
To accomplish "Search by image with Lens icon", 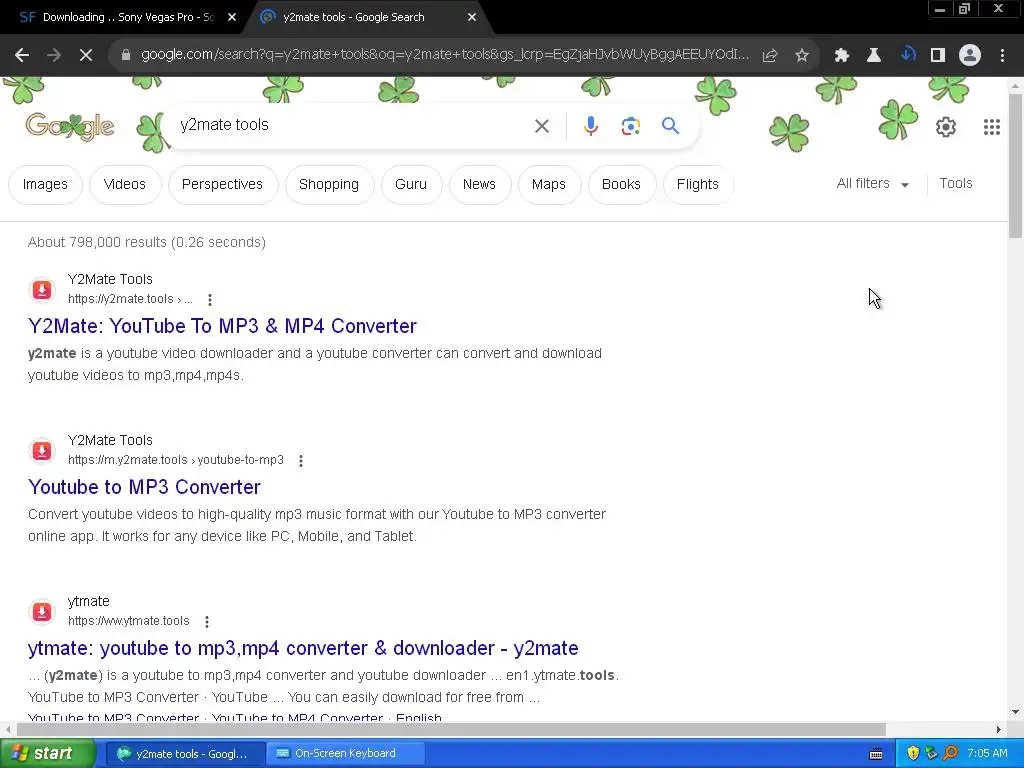I will (x=630, y=126).
